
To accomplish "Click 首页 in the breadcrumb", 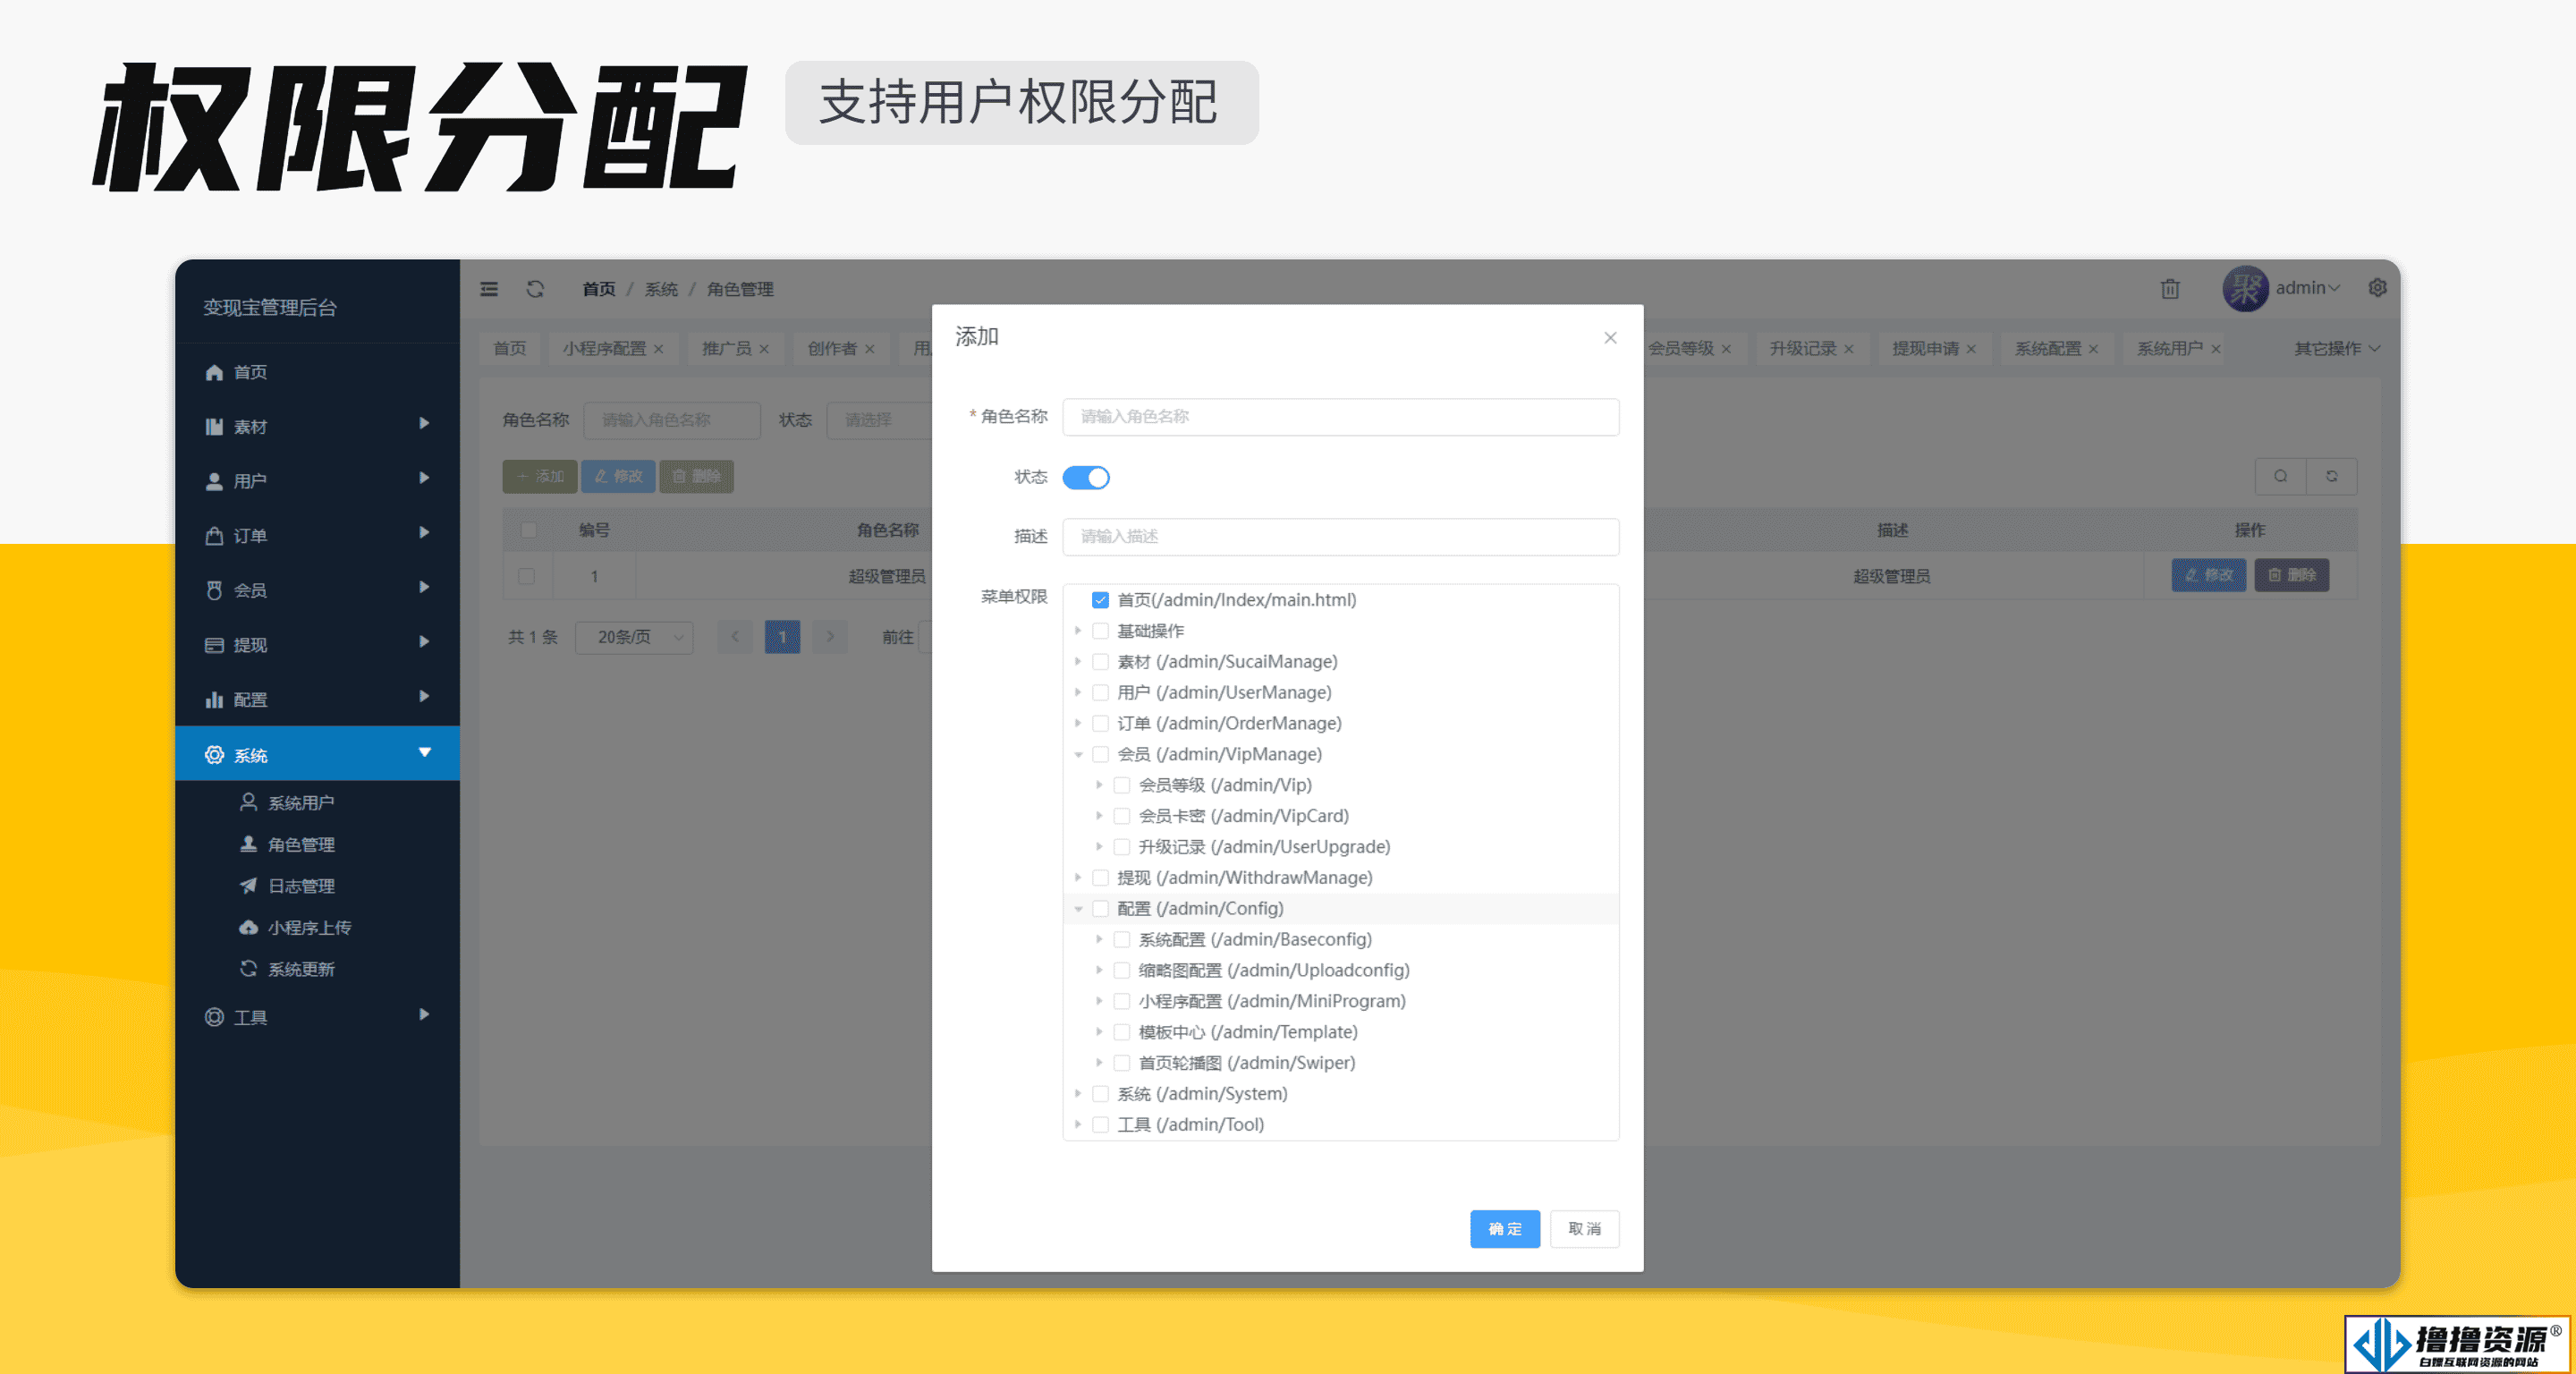I will (599, 289).
